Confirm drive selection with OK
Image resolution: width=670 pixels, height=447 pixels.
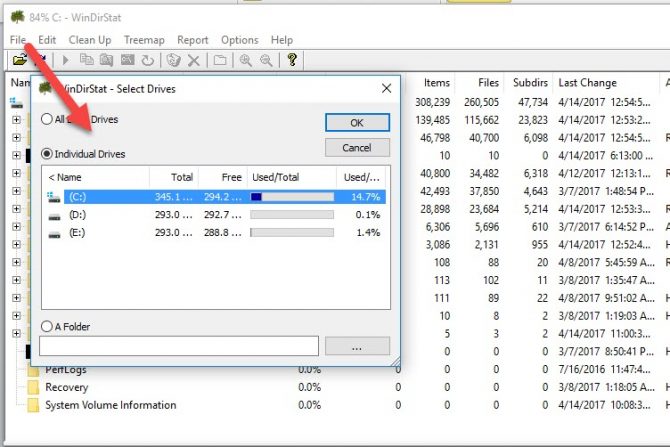point(357,123)
